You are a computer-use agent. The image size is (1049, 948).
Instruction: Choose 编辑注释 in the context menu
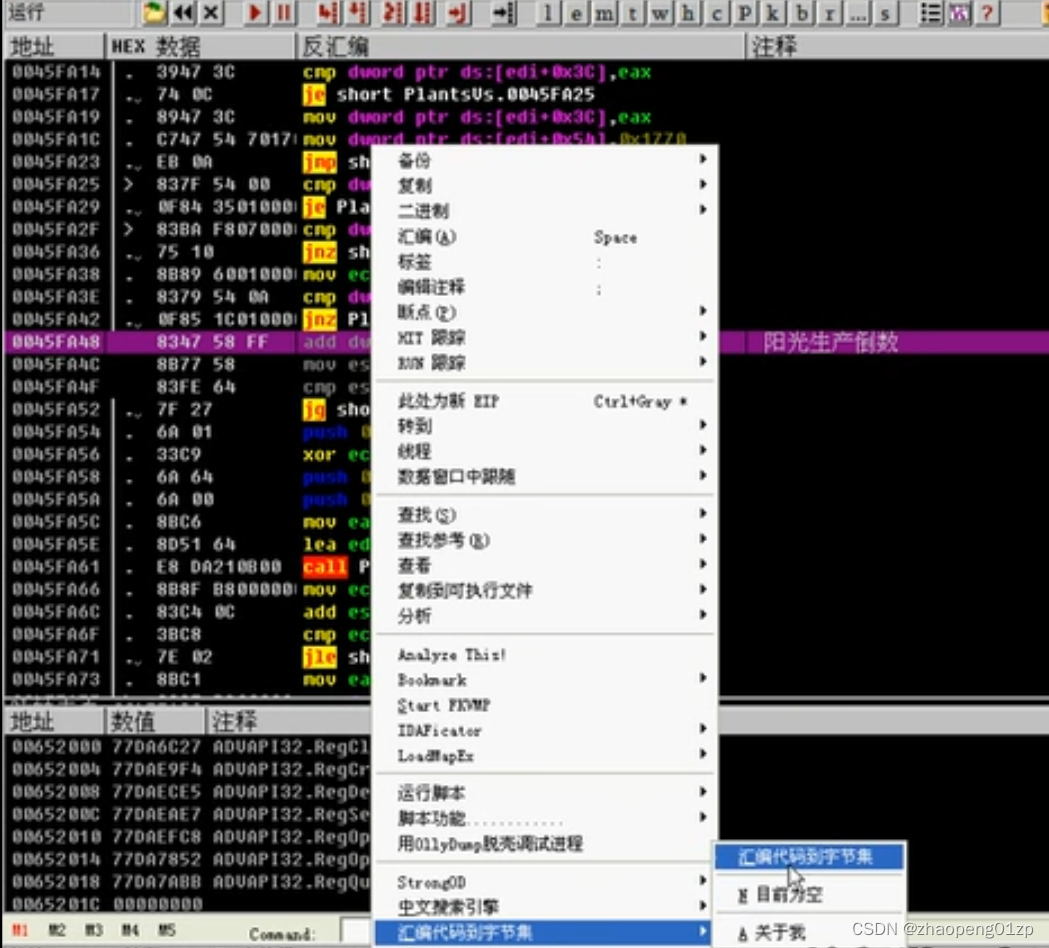coord(545,287)
